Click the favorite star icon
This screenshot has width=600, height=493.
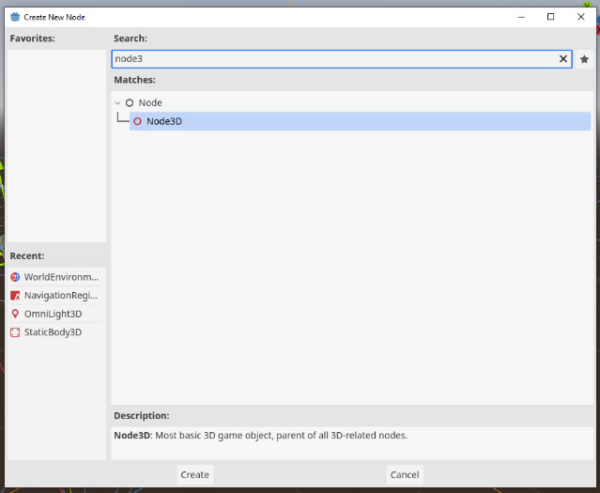click(x=584, y=59)
